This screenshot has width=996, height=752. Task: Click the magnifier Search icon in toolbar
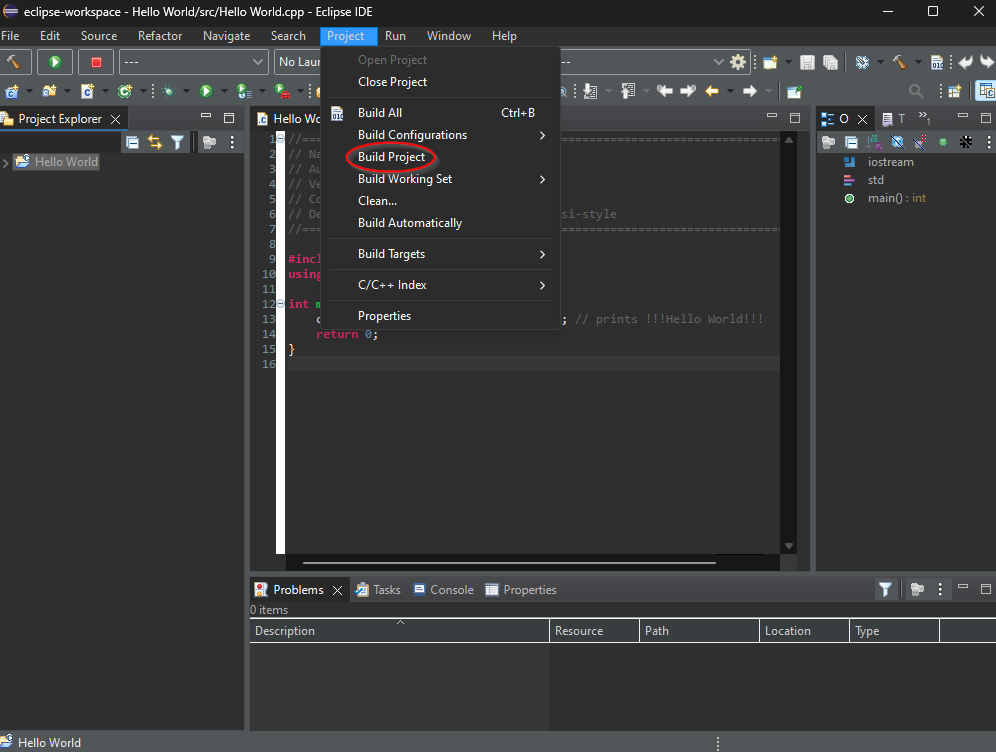[x=916, y=91]
